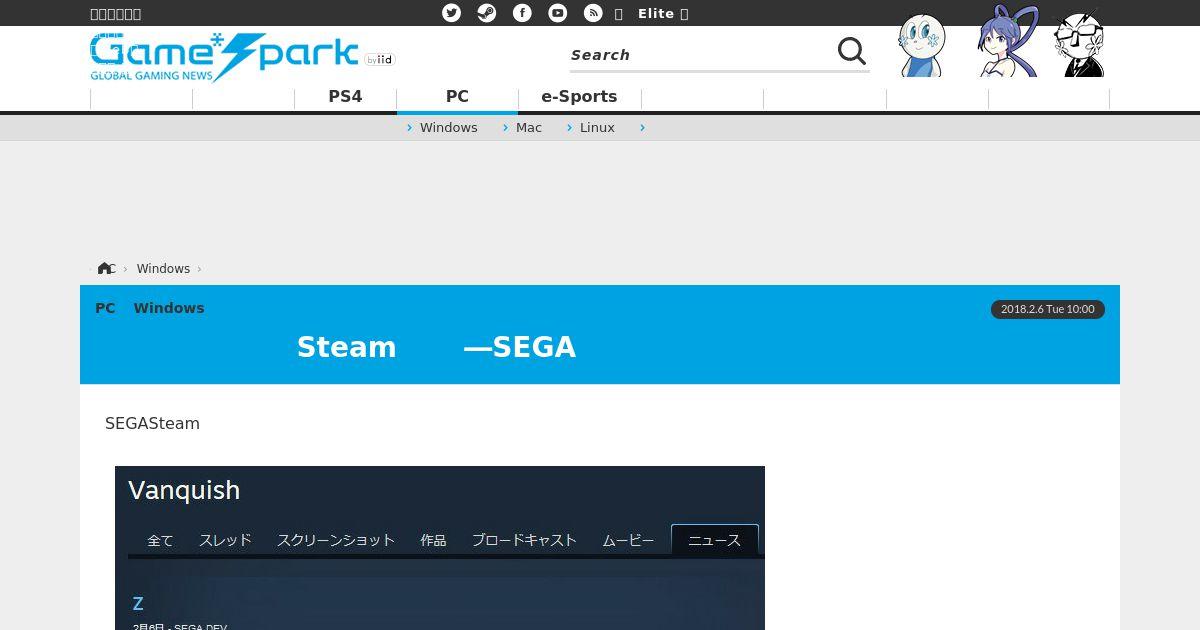Click the Z news heading in image
1200x630 pixels.
click(x=138, y=604)
